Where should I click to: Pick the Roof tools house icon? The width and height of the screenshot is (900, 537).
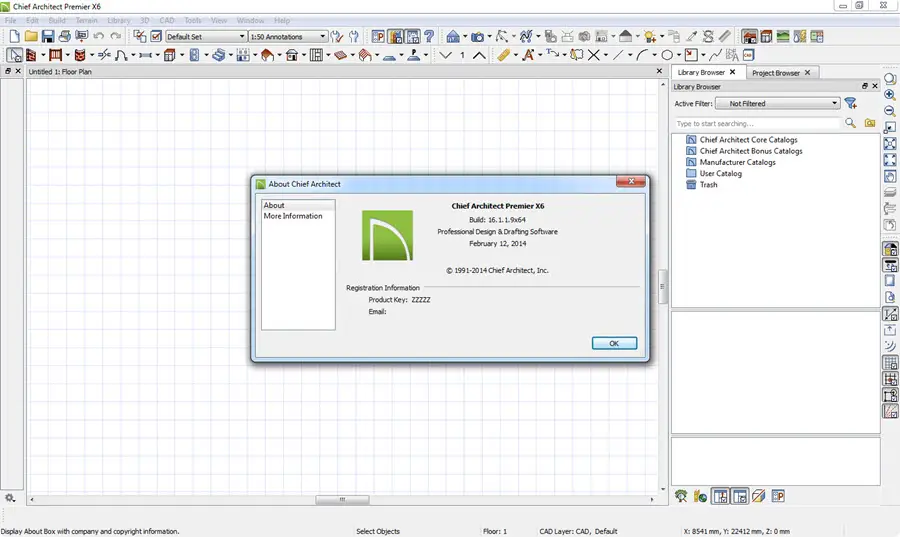(x=267, y=55)
